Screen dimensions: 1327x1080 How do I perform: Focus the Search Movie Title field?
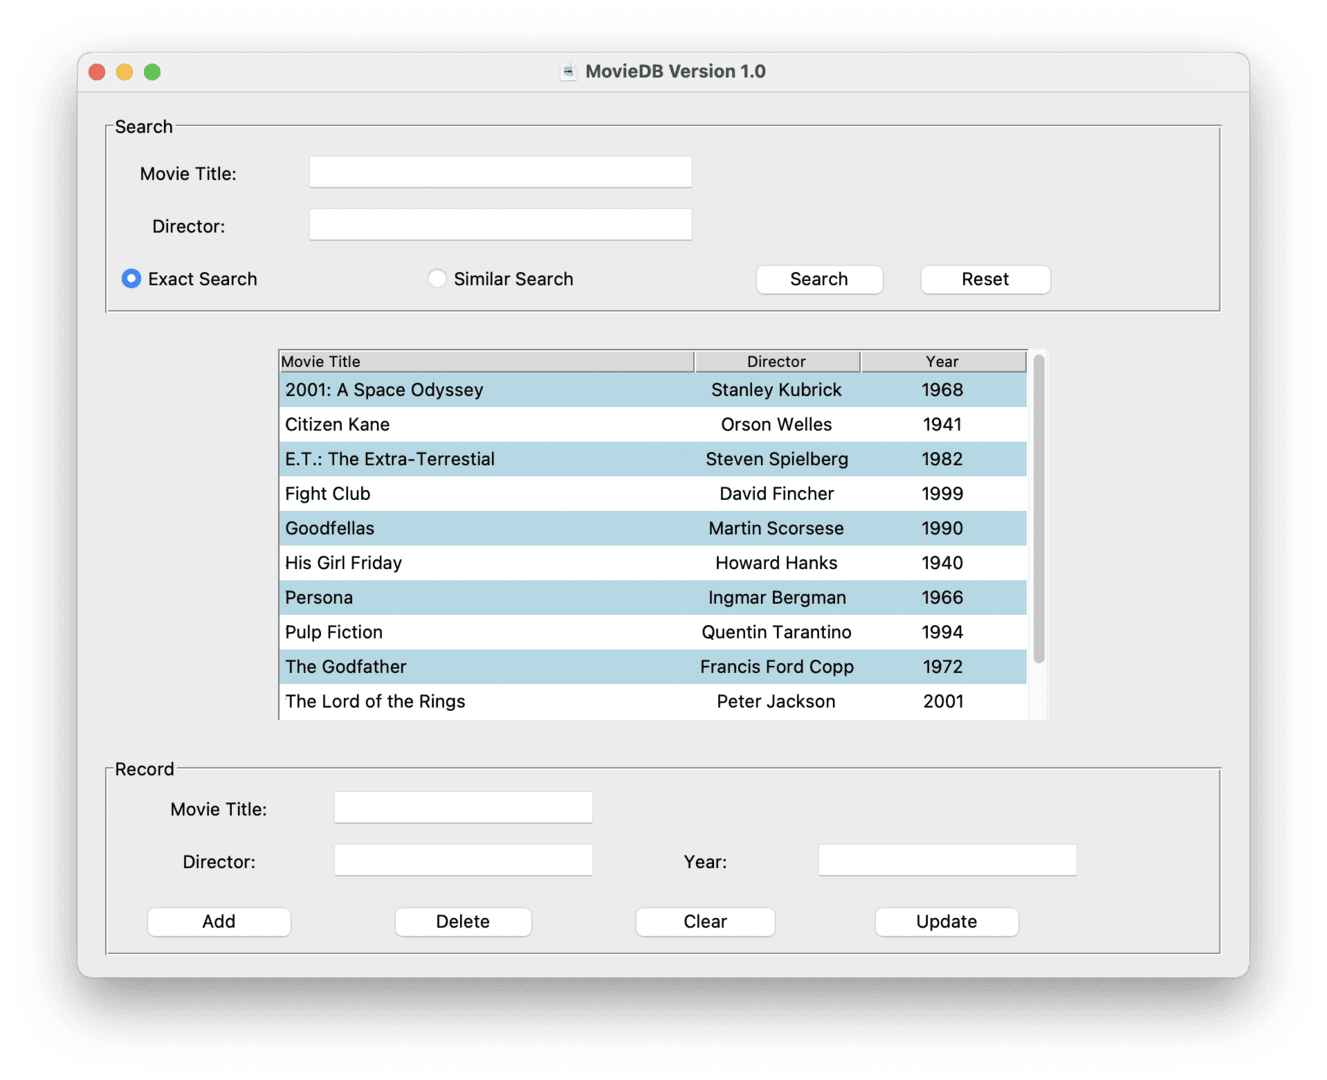click(500, 172)
